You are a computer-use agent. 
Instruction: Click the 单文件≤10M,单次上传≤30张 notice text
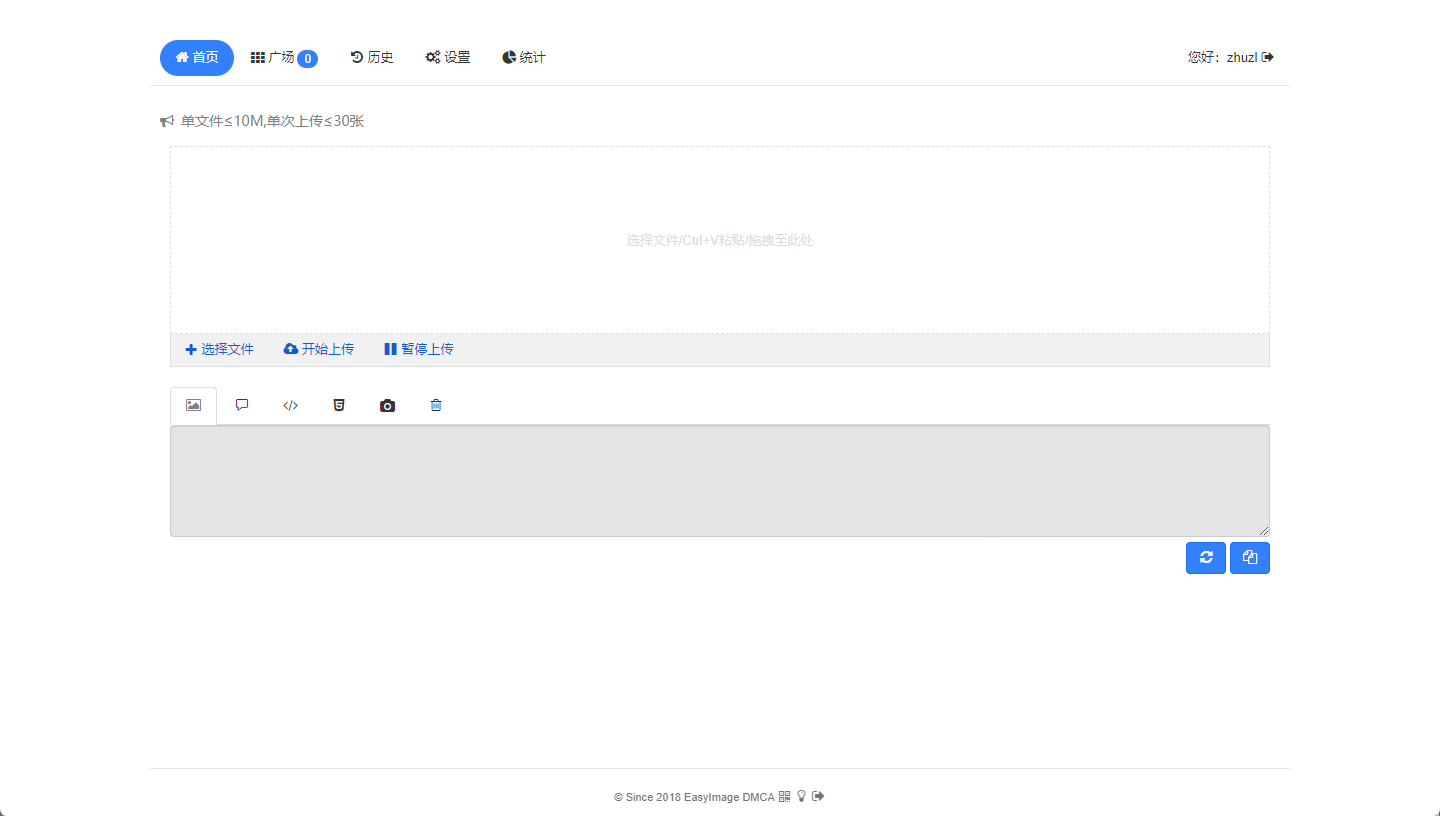tap(272, 121)
